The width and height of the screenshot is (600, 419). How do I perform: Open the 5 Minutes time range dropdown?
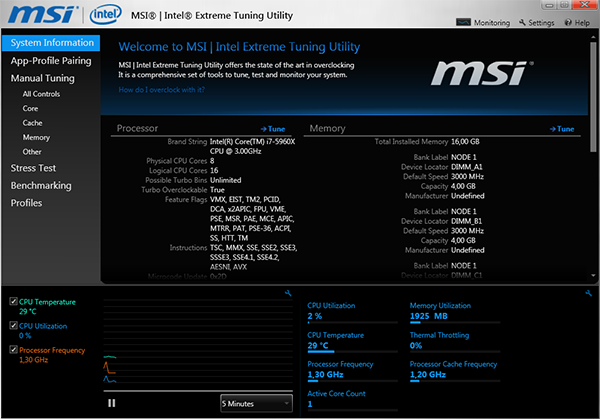tap(256, 403)
